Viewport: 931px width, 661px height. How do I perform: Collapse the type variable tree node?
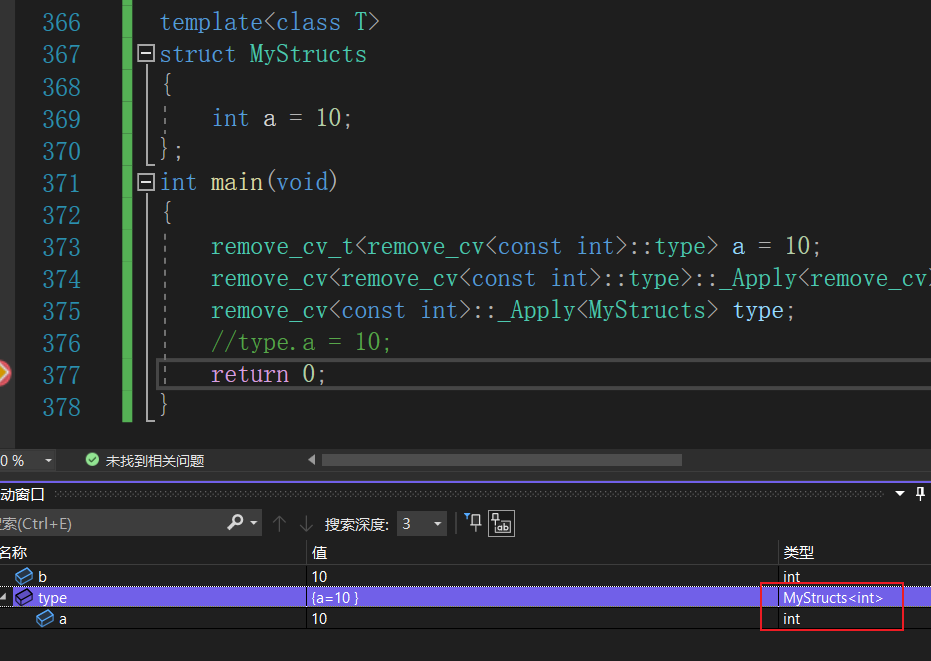tap(4, 596)
